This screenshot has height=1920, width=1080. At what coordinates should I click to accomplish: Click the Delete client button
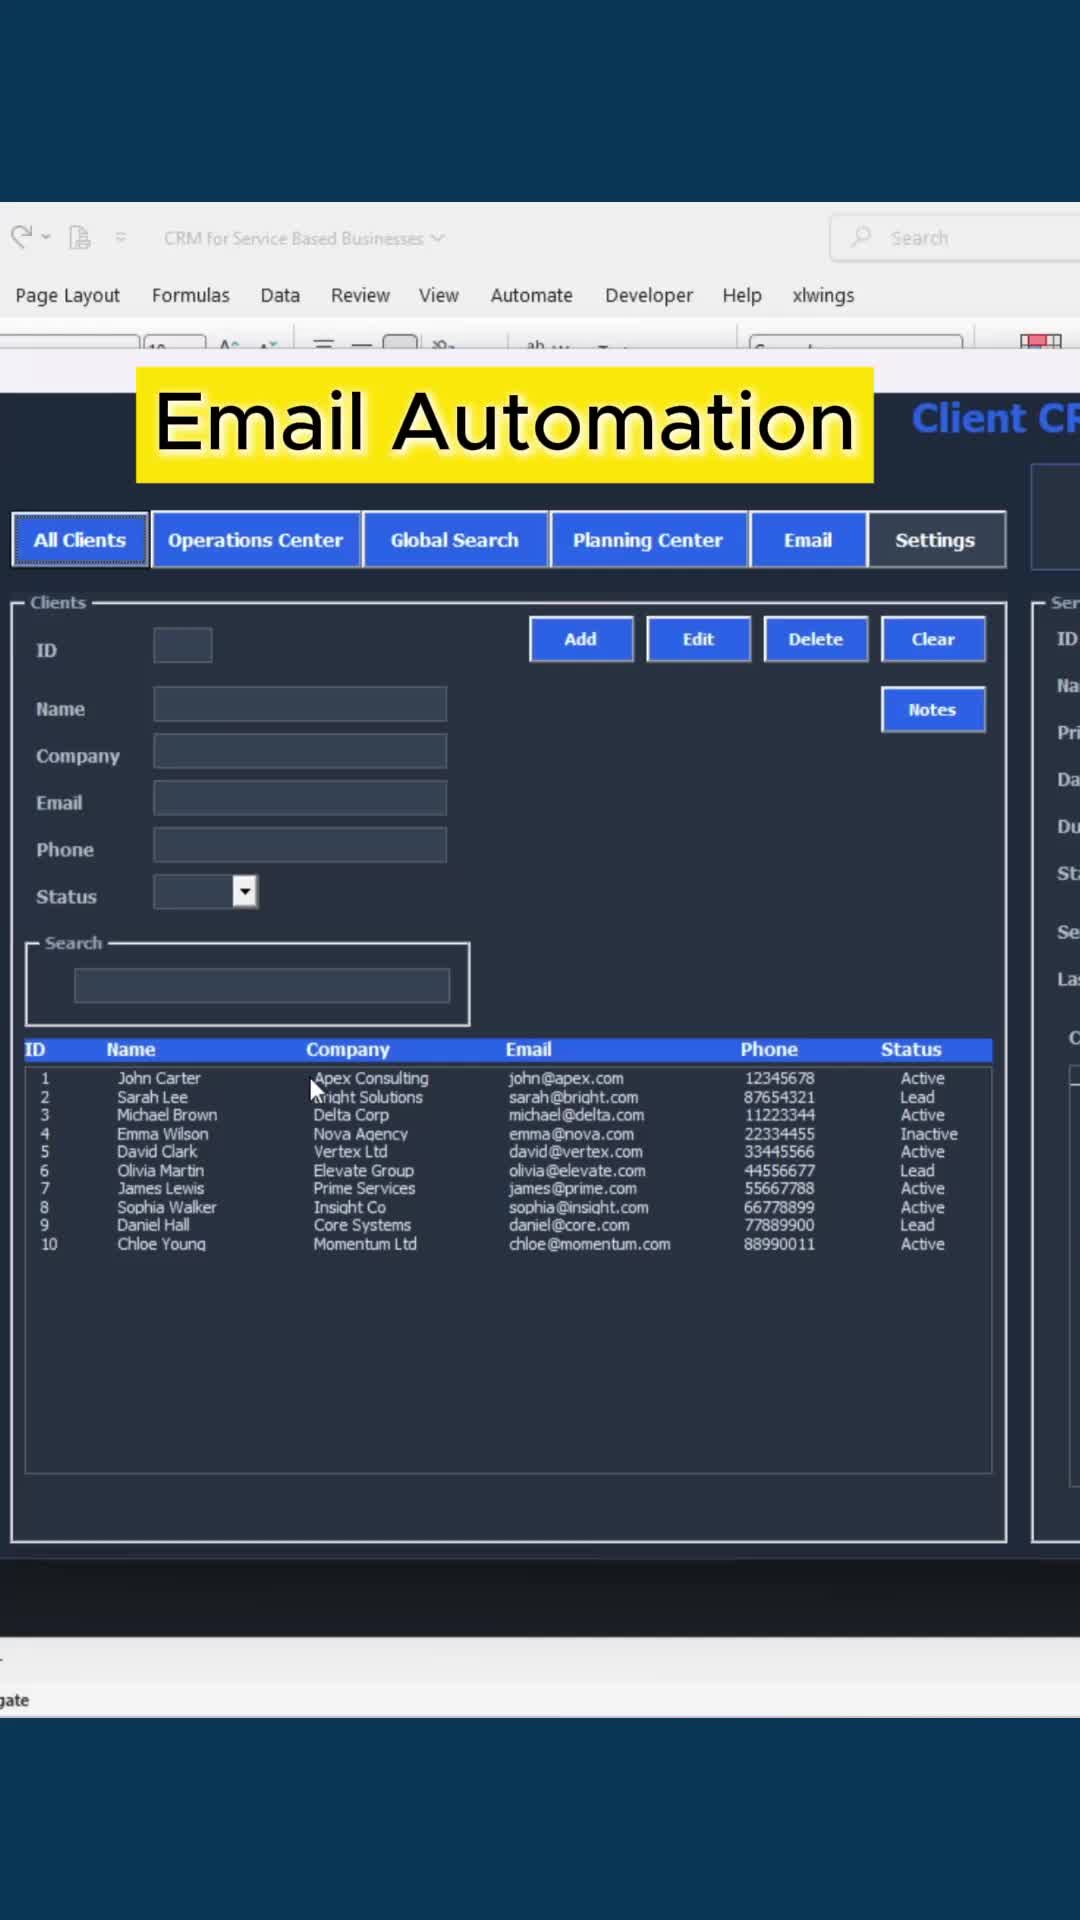[x=816, y=639]
